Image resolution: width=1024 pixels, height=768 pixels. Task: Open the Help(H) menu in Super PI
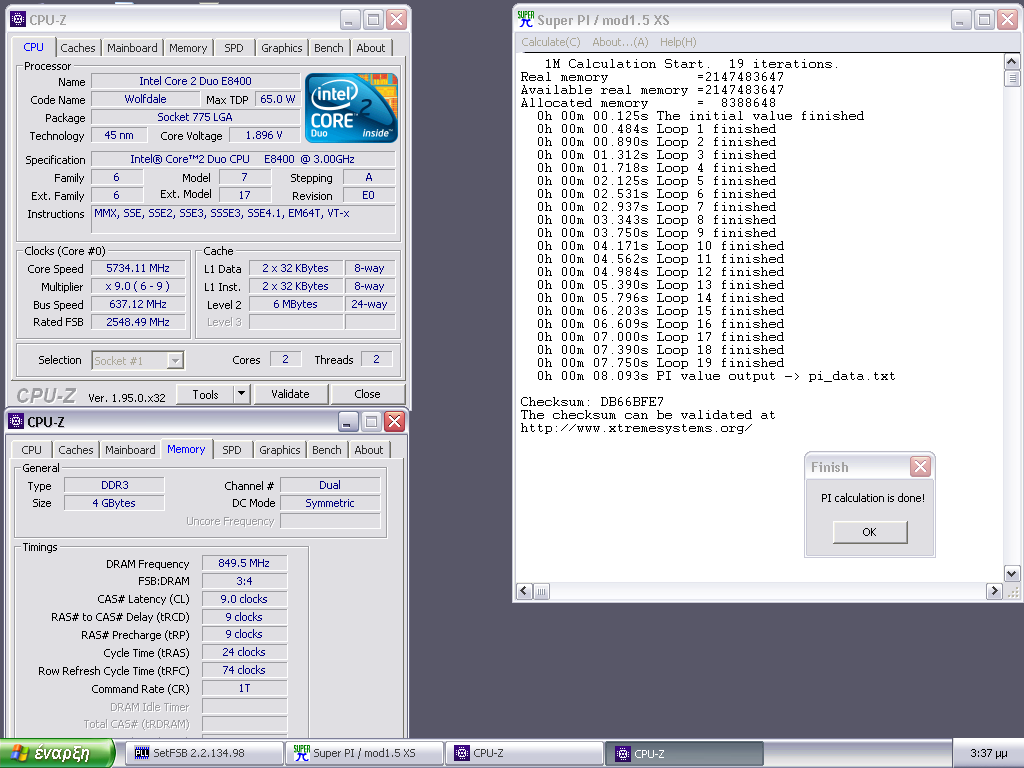pyautogui.click(x=678, y=42)
